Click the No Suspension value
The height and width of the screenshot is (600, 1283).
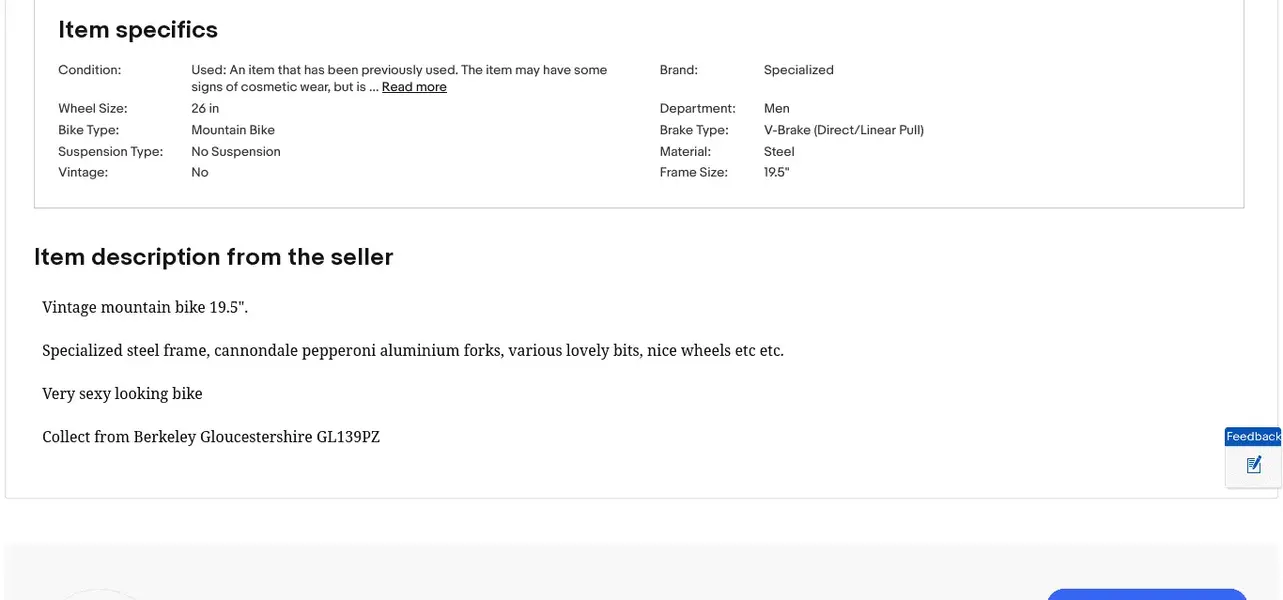click(x=236, y=152)
